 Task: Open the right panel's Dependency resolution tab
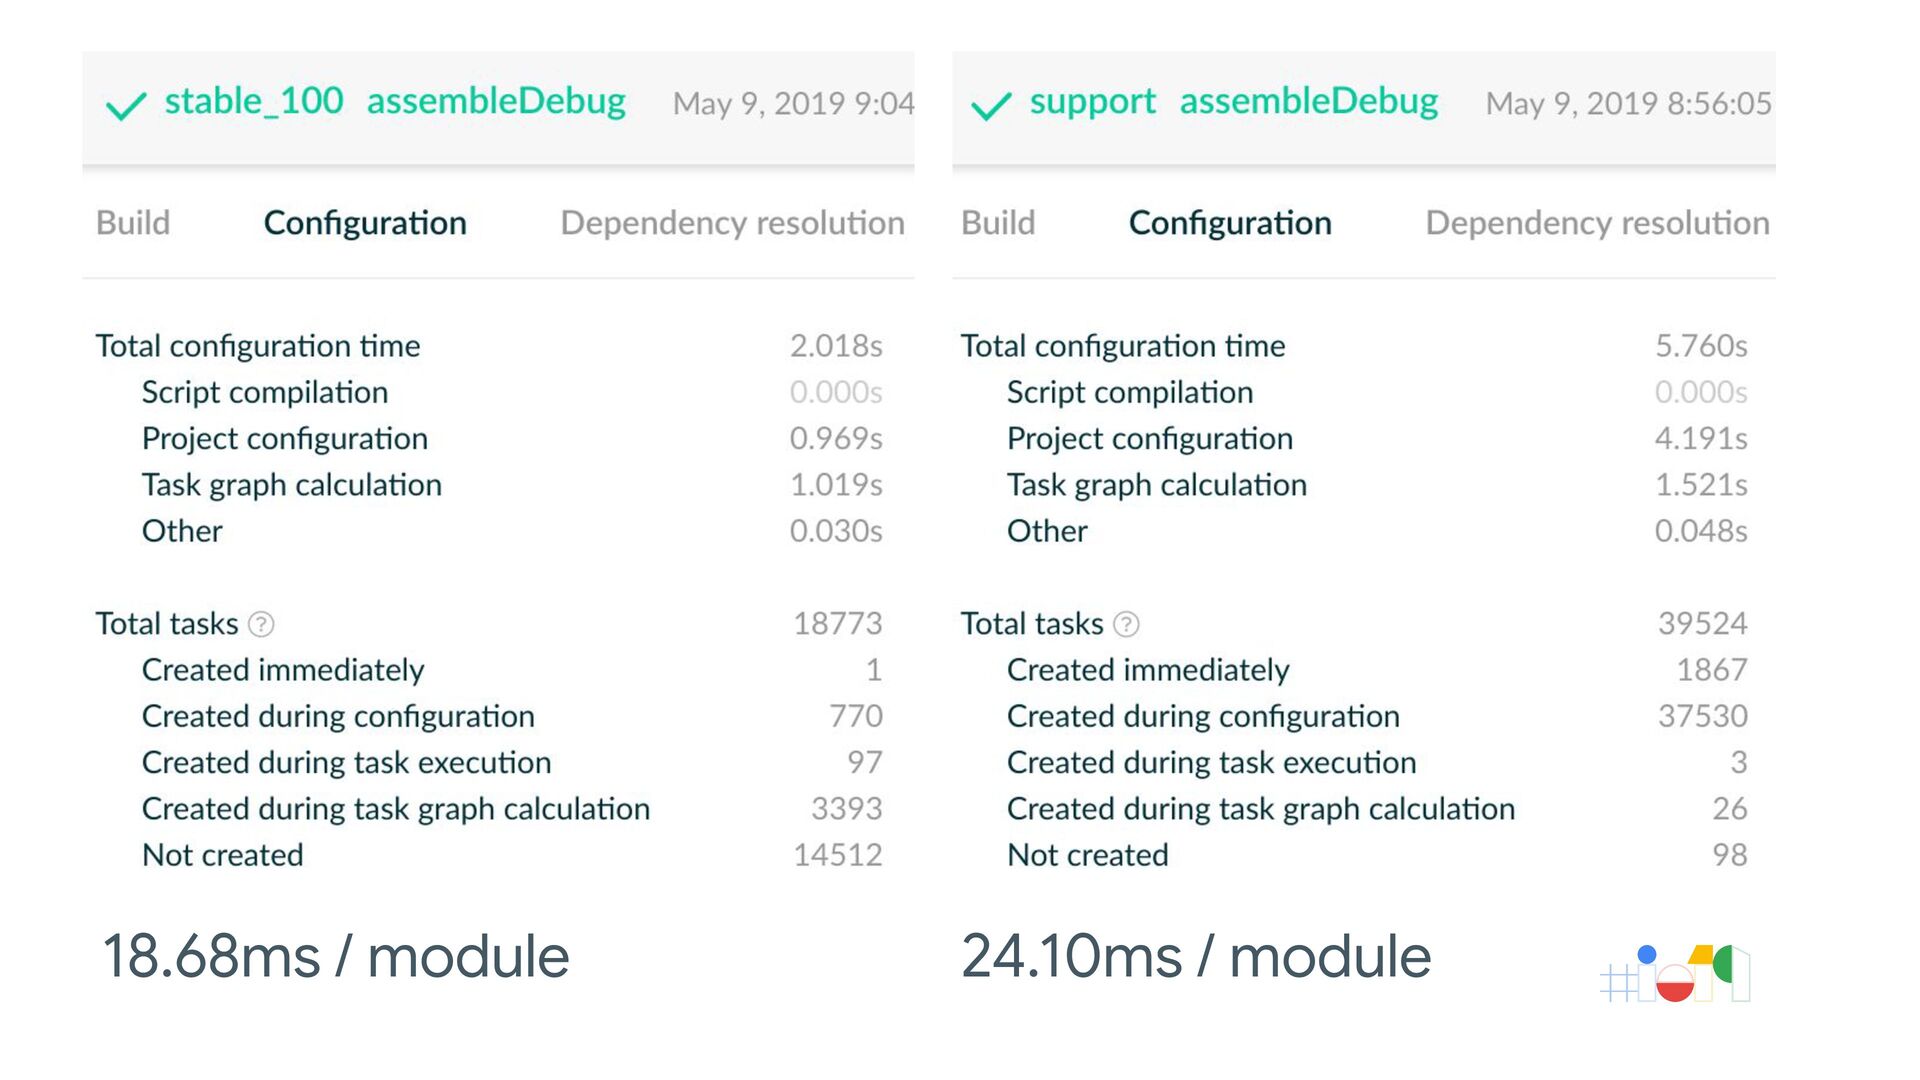click(1598, 223)
